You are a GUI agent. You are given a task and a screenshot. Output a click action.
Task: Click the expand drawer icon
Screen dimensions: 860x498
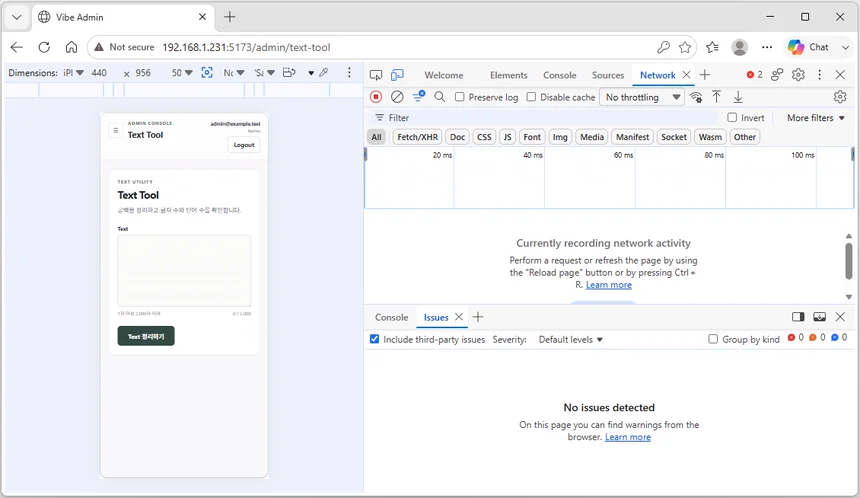pos(819,317)
